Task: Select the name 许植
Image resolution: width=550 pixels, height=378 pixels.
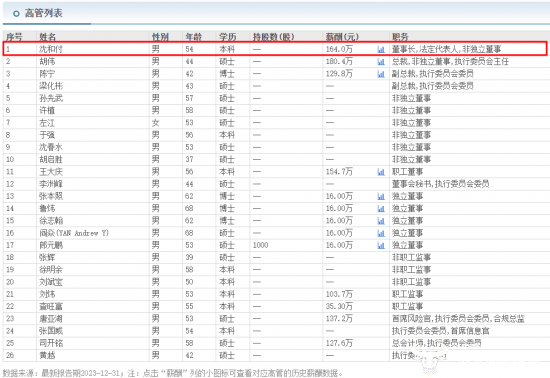Action: click(x=47, y=110)
